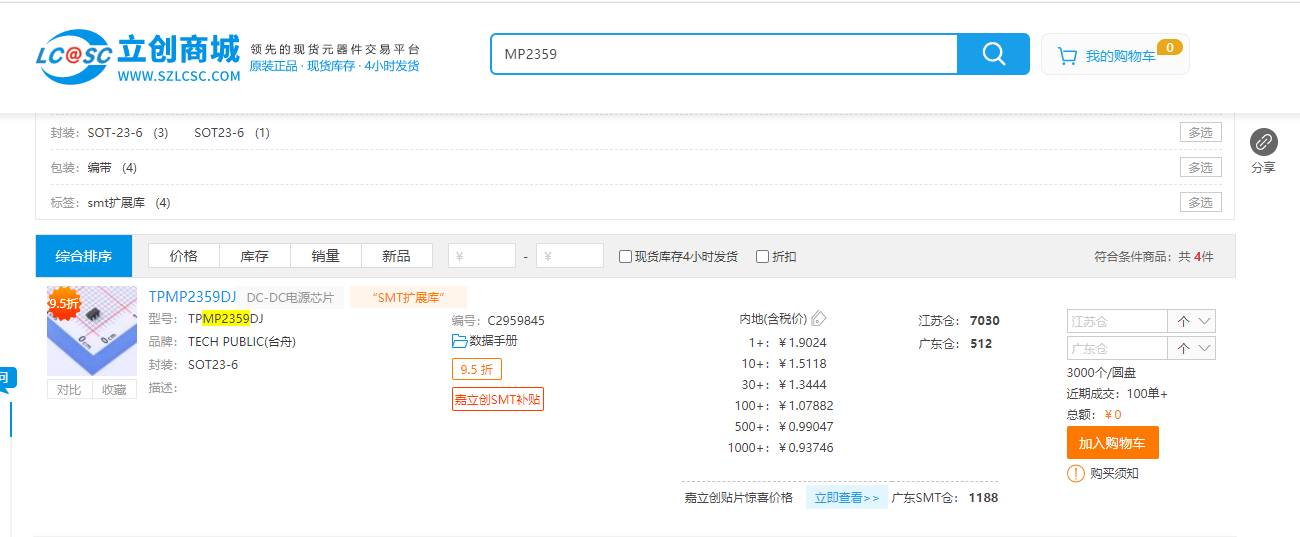Click part number C2959845
The image size is (1300, 537).
pyautogui.click(x=516, y=320)
